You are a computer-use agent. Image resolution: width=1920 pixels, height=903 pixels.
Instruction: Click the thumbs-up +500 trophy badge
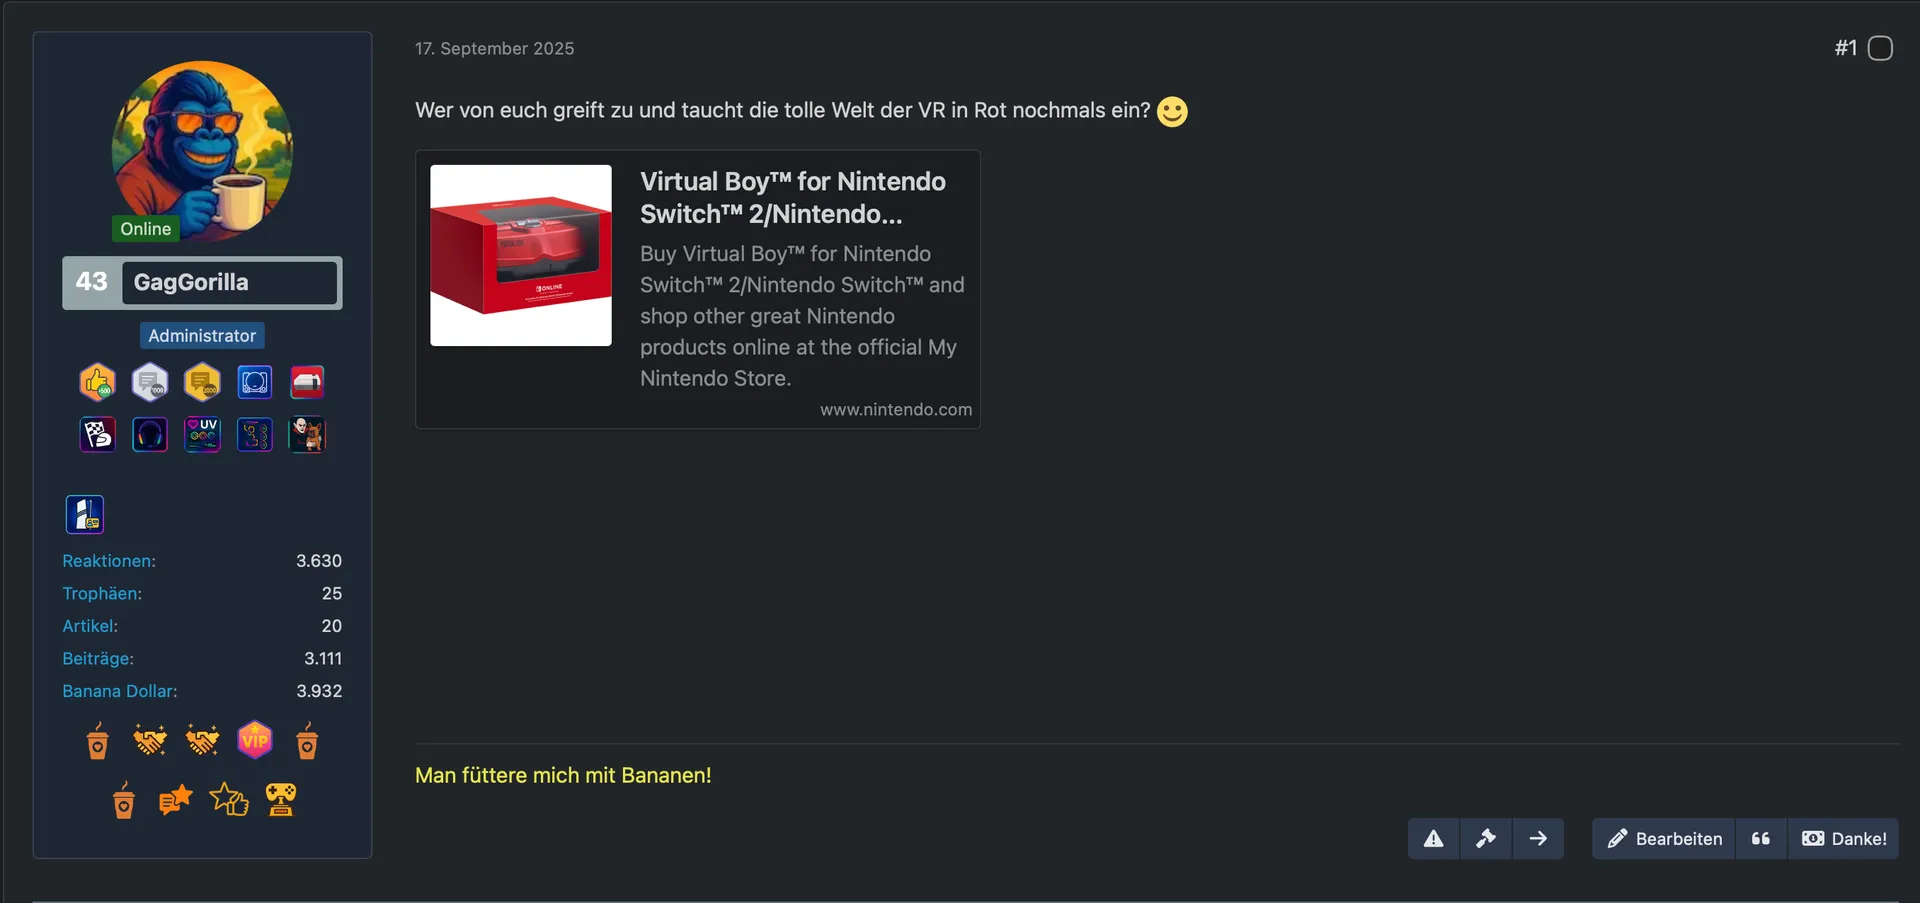tap(97, 382)
